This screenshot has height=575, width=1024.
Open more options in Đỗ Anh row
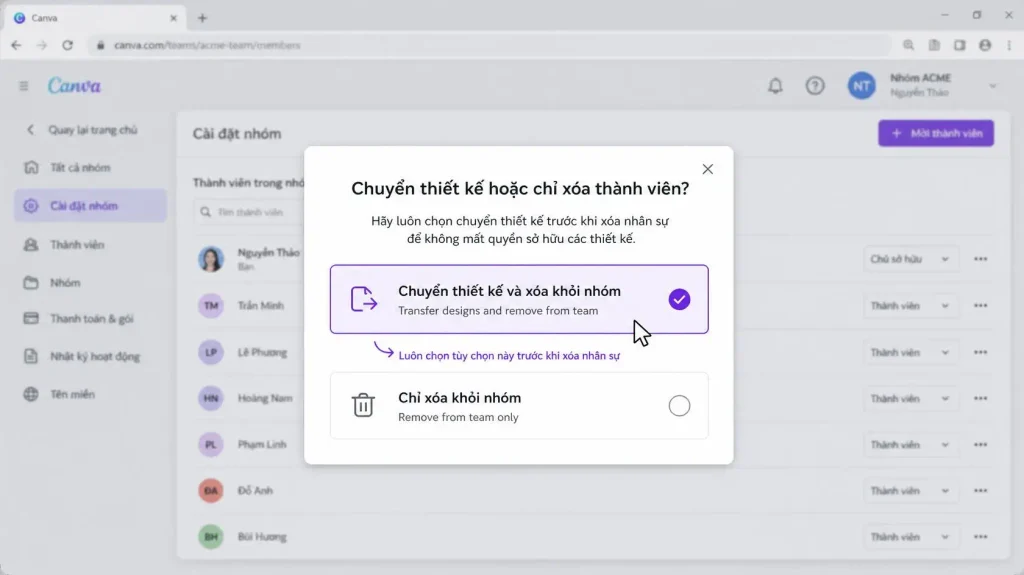click(980, 491)
